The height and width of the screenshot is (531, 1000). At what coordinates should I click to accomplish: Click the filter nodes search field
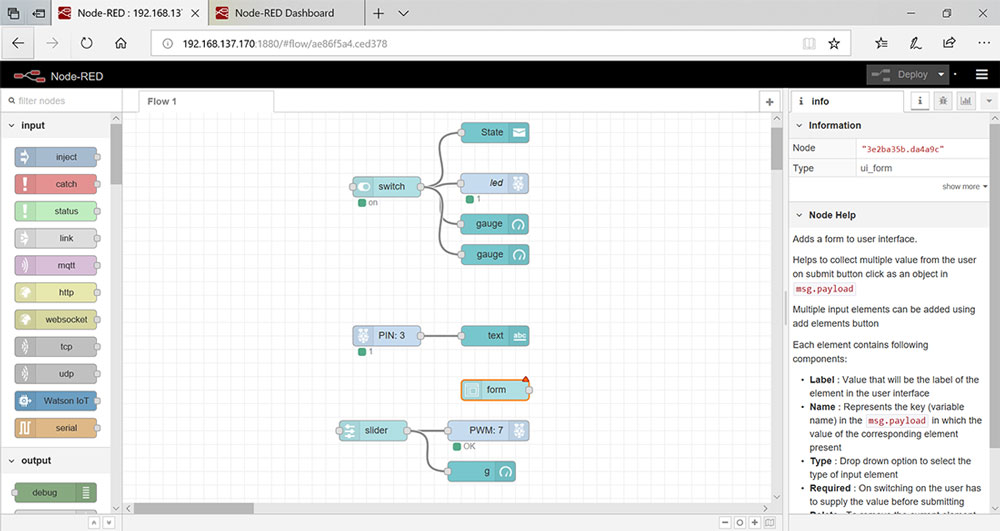click(x=60, y=101)
